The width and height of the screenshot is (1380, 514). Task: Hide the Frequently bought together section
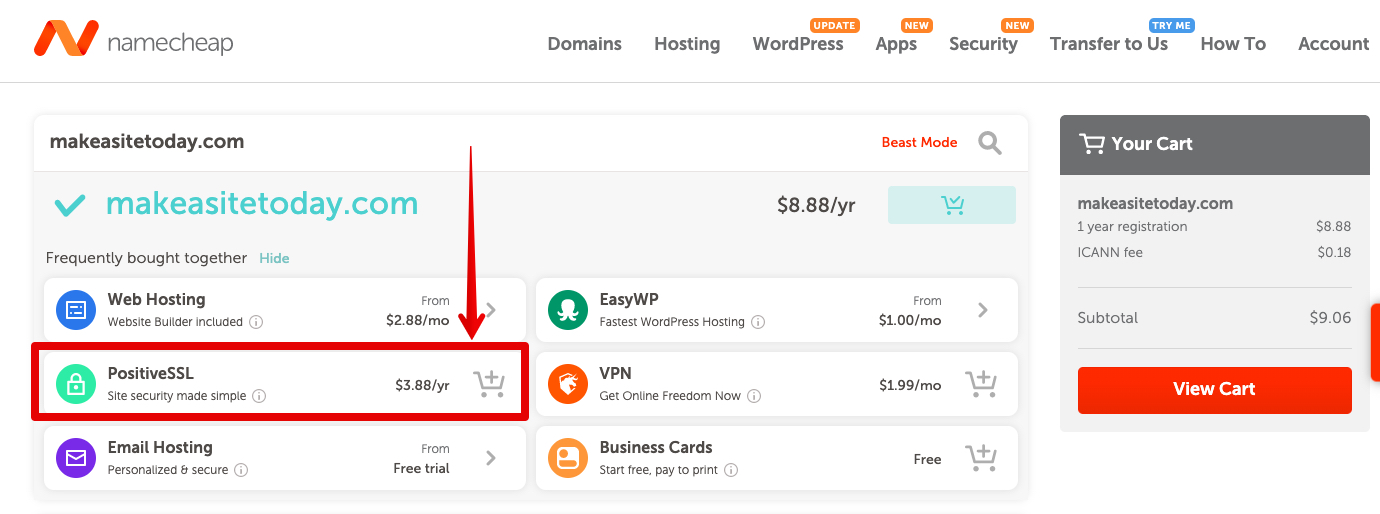pyautogui.click(x=274, y=258)
